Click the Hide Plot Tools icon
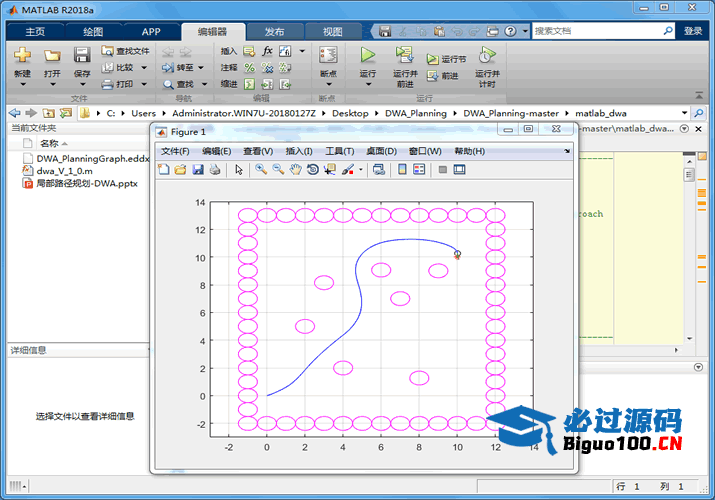This screenshot has height=500, width=715. tap(442, 170)
